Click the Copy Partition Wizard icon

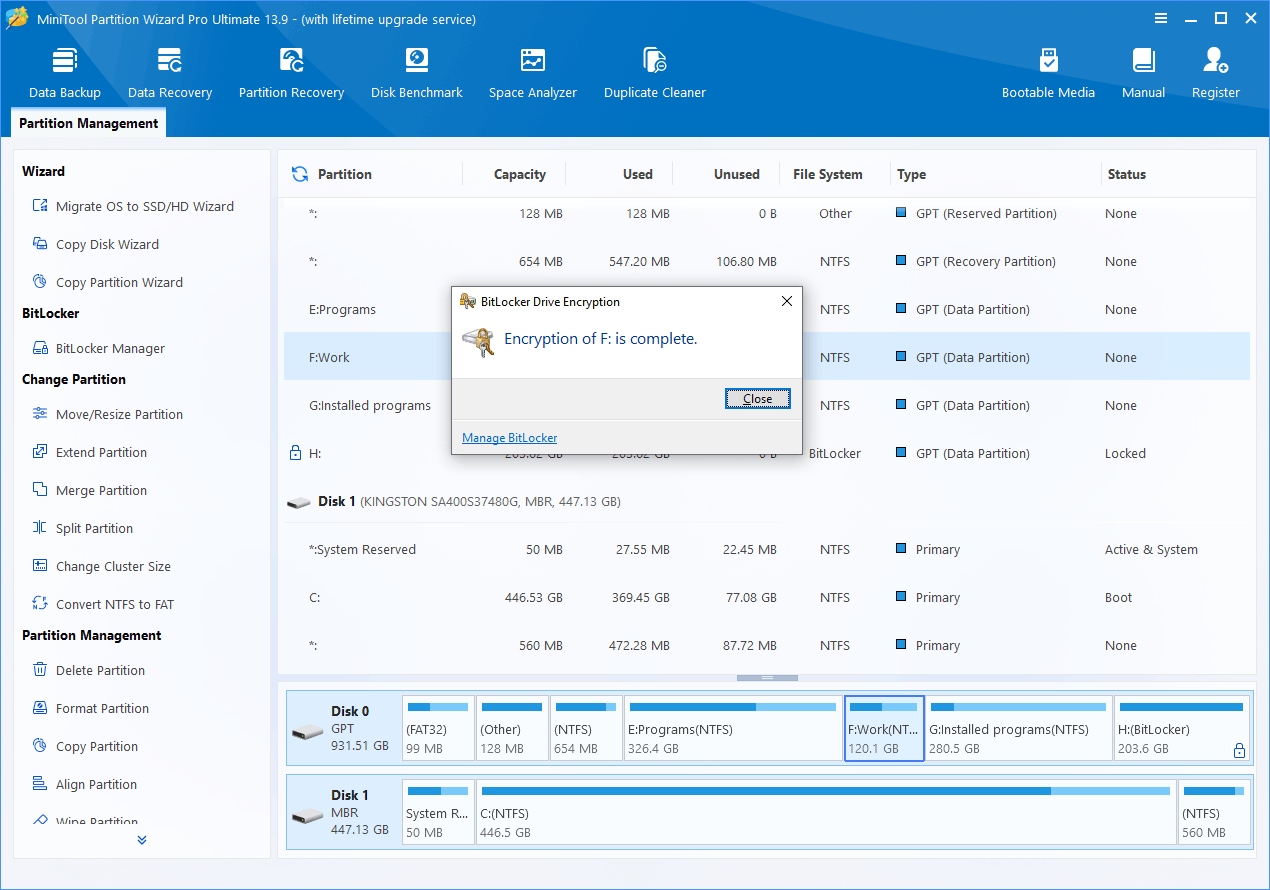(x=40, y=282)
